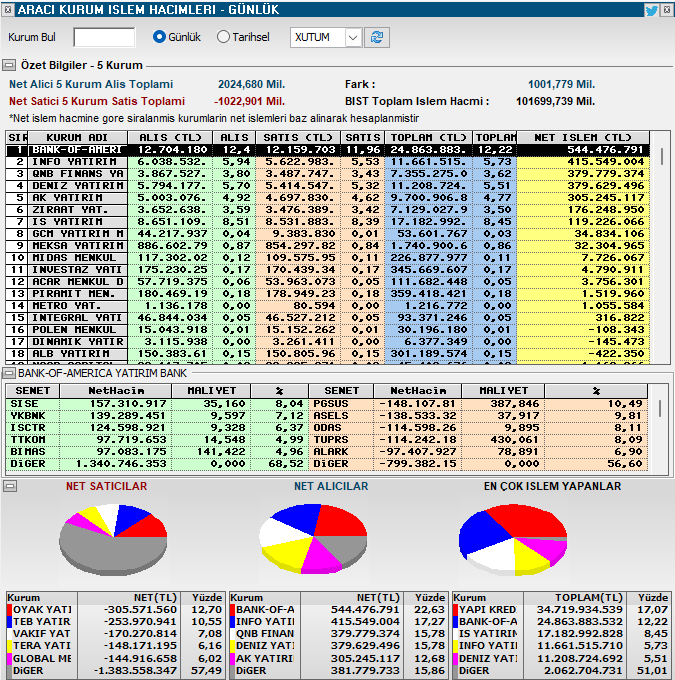The height and width of the screenshot is (680, 675).
Task: Select the INTEGRAL YATI row
Action: coord(328,318)
